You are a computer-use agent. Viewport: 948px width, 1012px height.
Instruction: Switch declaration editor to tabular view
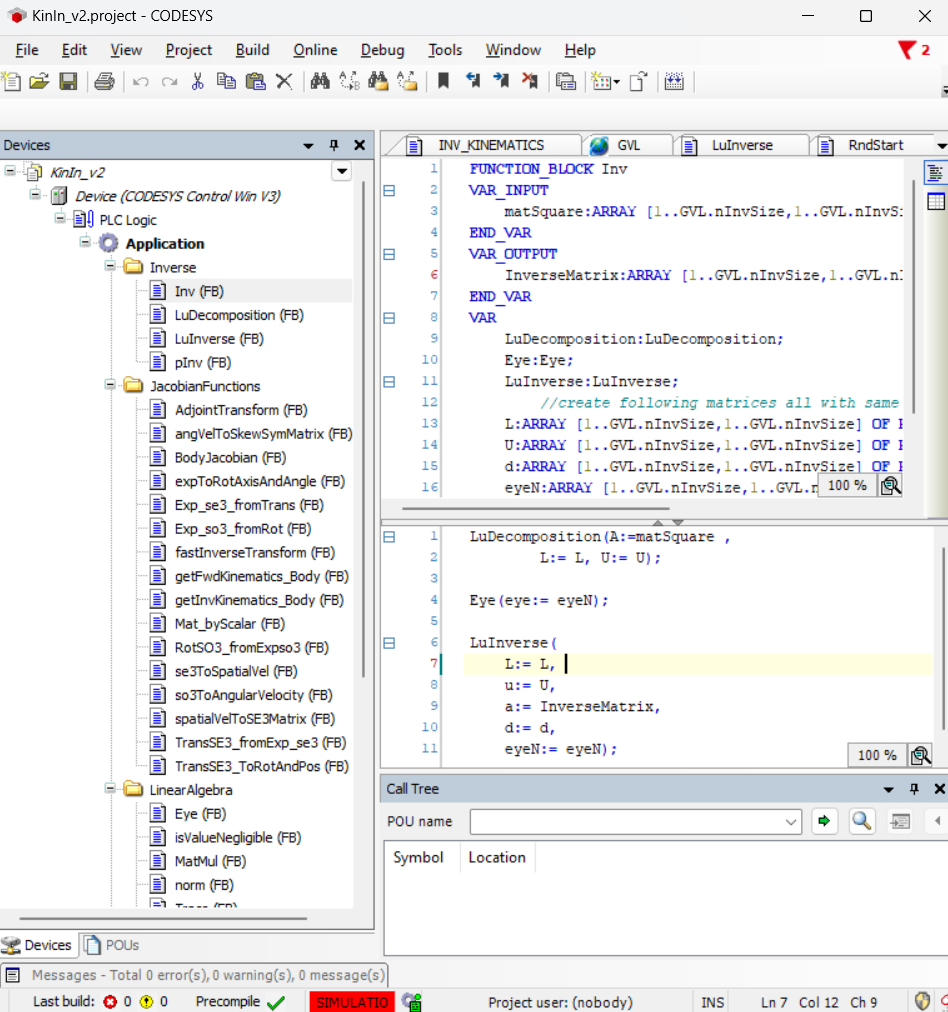click(935, 202)
